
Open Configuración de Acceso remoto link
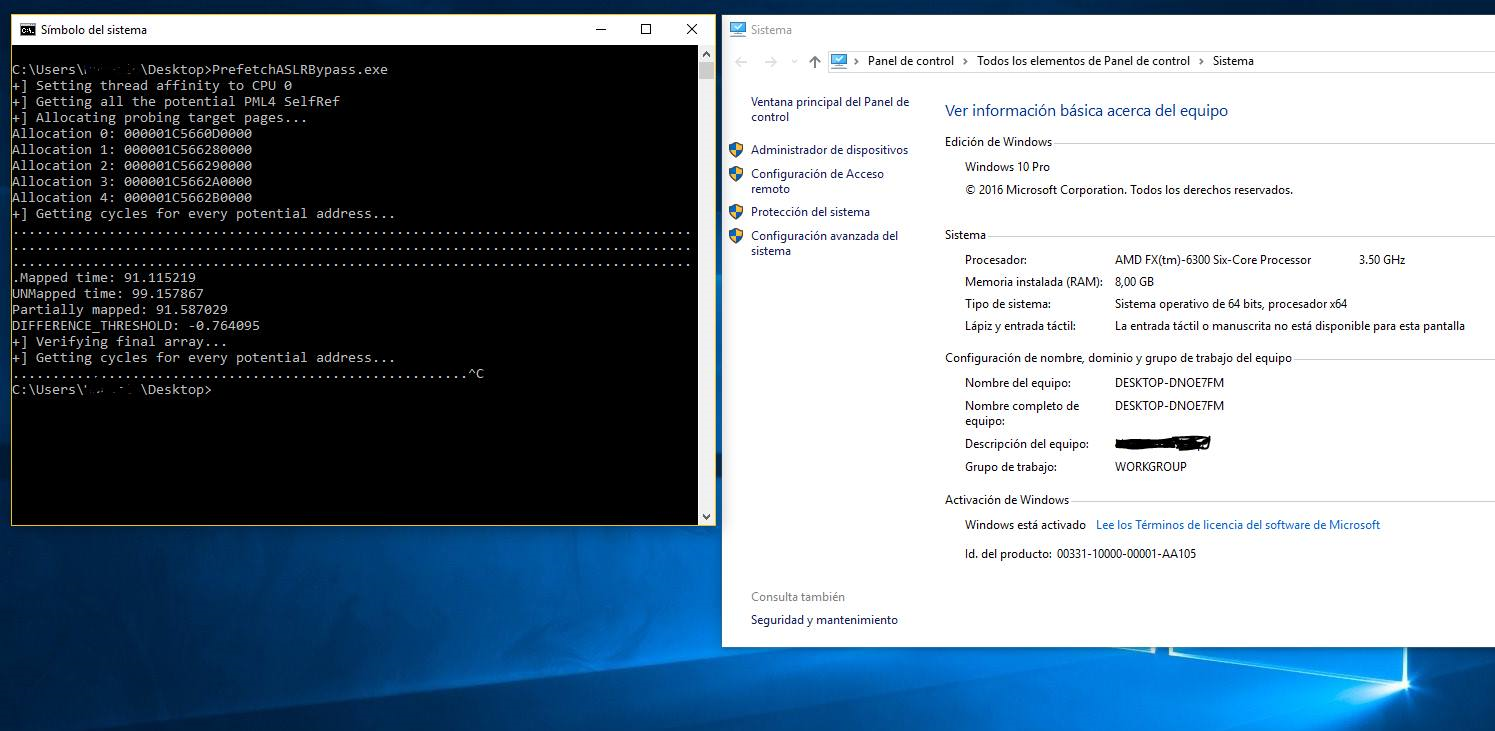[817, 181]
